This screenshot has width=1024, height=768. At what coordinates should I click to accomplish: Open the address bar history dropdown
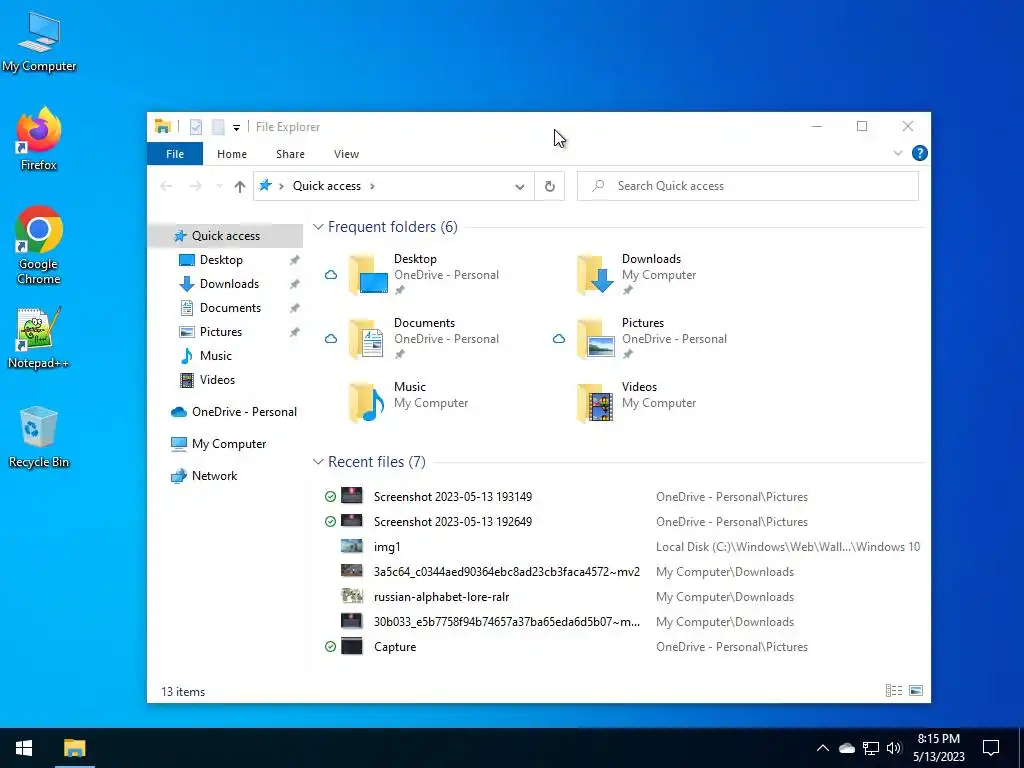[519, 186]
